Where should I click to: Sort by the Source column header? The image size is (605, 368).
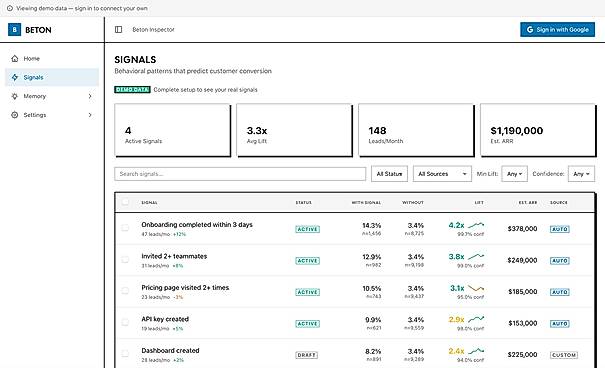click(559, 203)
